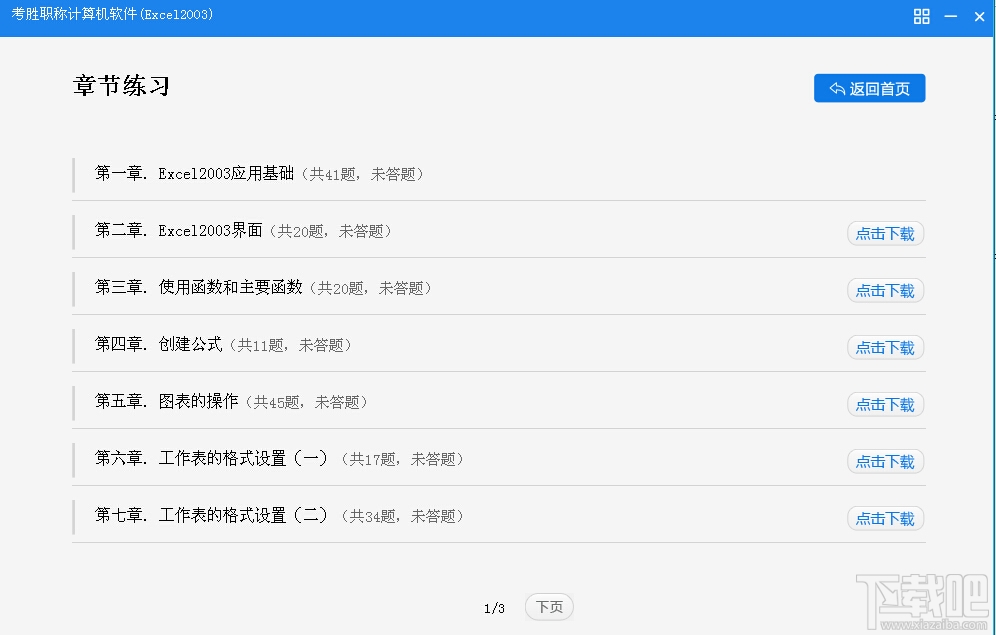Close the 考胜职称计算机软件 window
The height and width of the screenshot is (635, 996).
pos(979,17)
